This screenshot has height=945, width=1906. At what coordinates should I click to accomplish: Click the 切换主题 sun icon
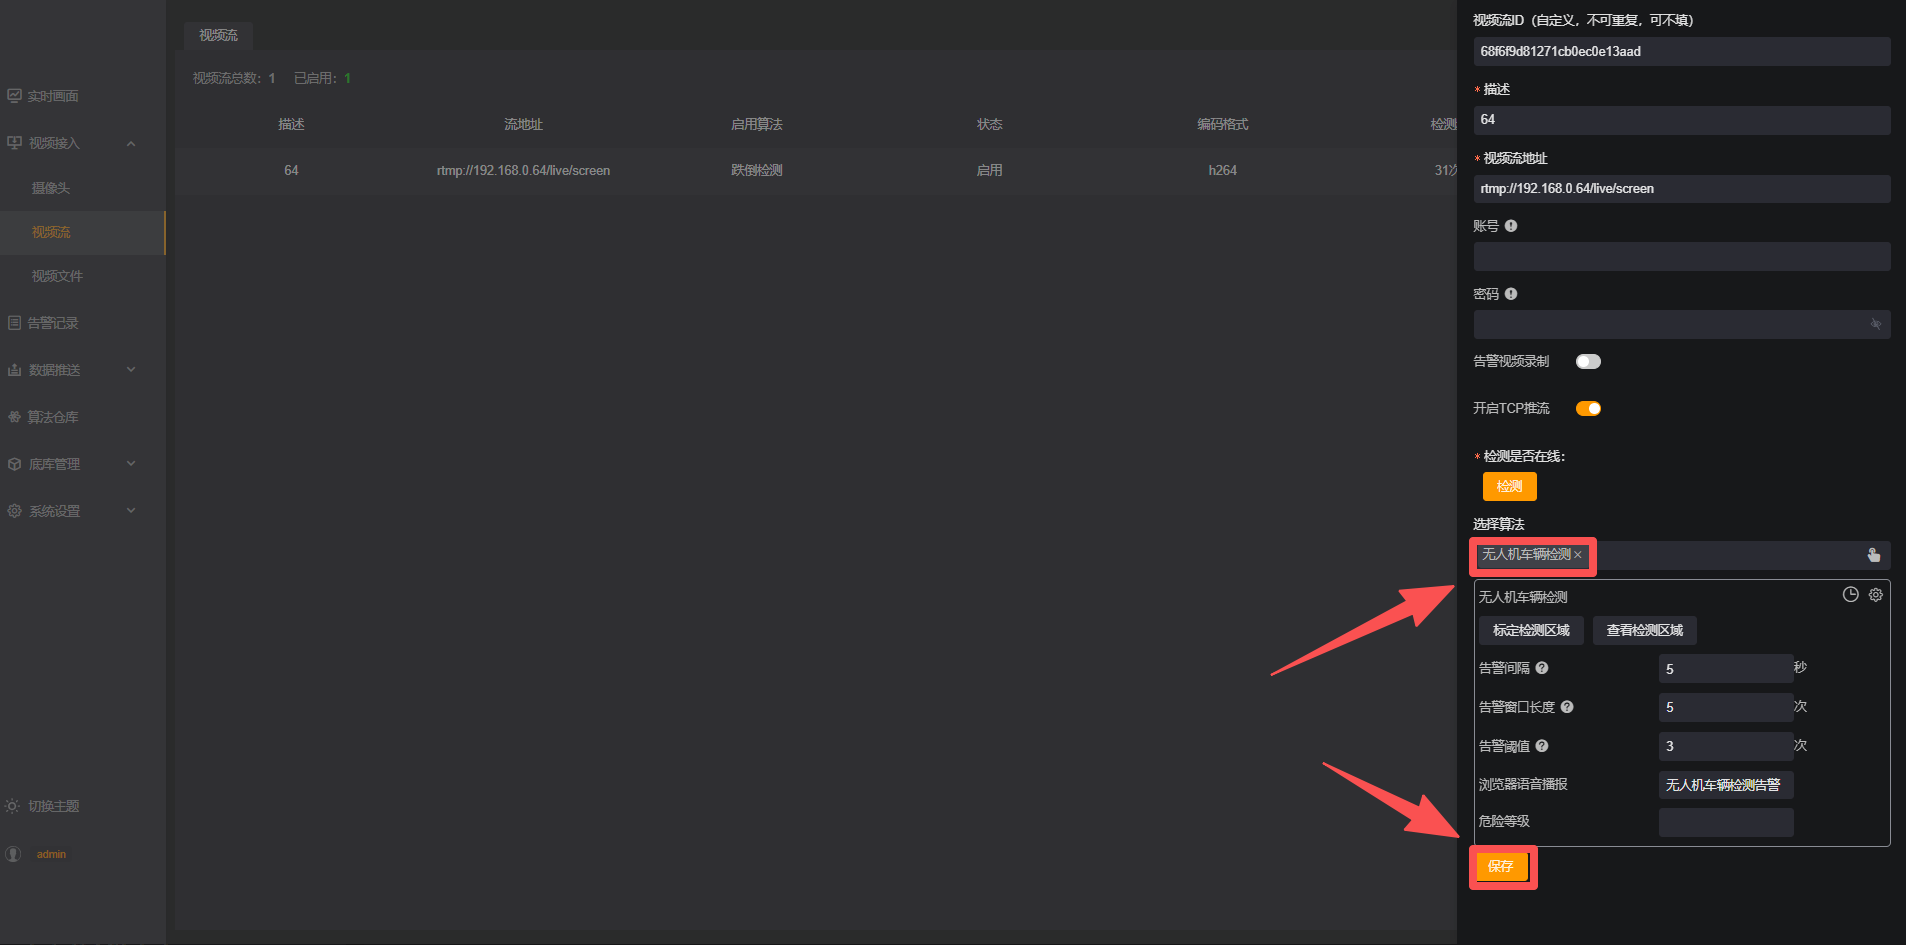(x=13, y=806)
